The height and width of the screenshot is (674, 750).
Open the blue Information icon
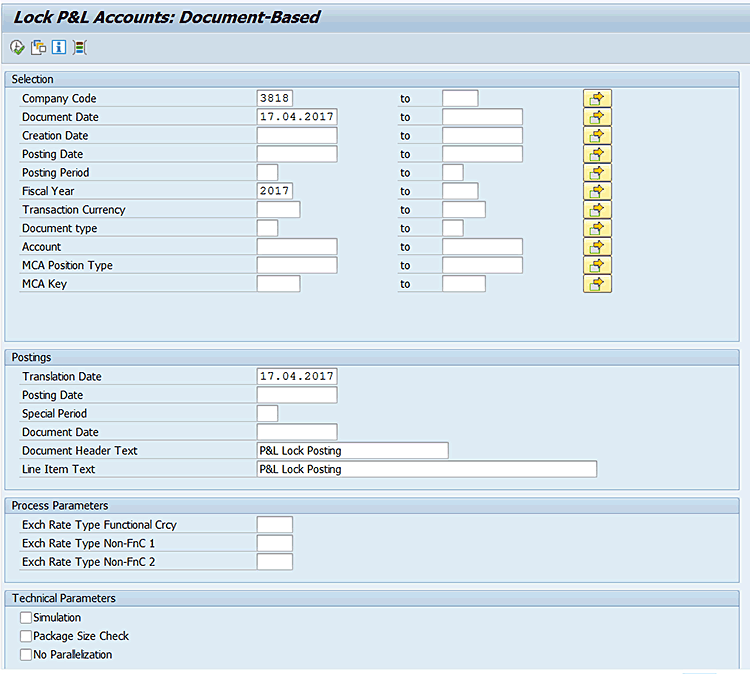click(59, 47)
